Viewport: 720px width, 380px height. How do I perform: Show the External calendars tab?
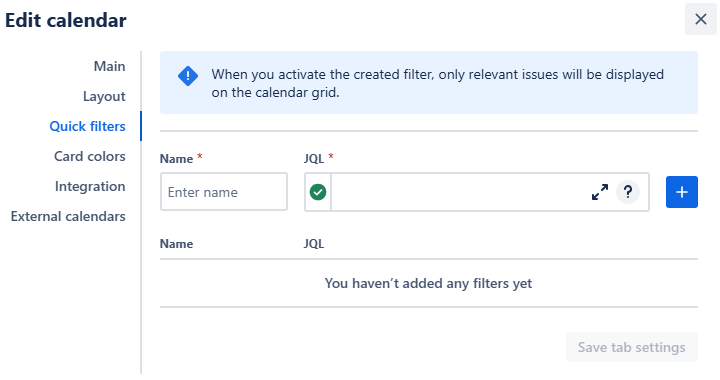(x=68, y=216)
